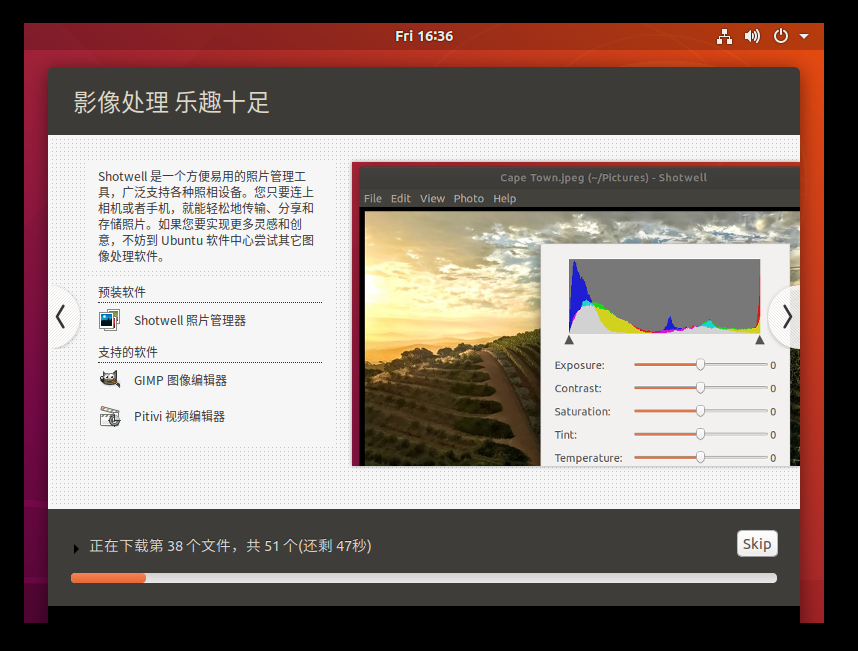Click the Contrast slider handle
Viewport: 858px width, 651px height.
700,388
